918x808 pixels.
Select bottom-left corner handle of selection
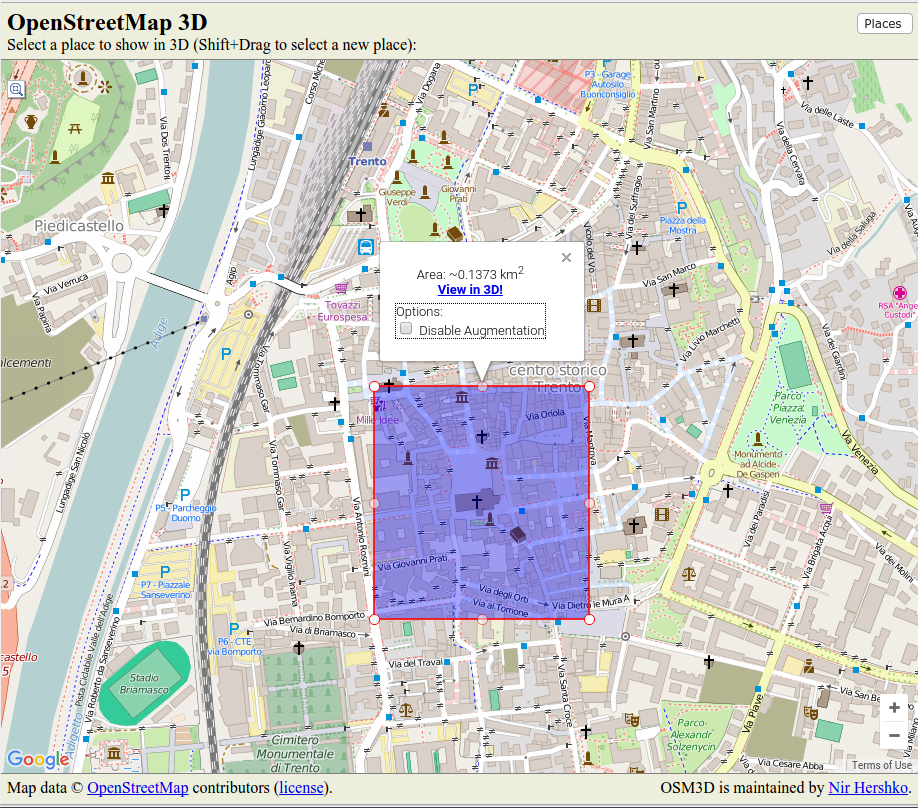(375, 619)
